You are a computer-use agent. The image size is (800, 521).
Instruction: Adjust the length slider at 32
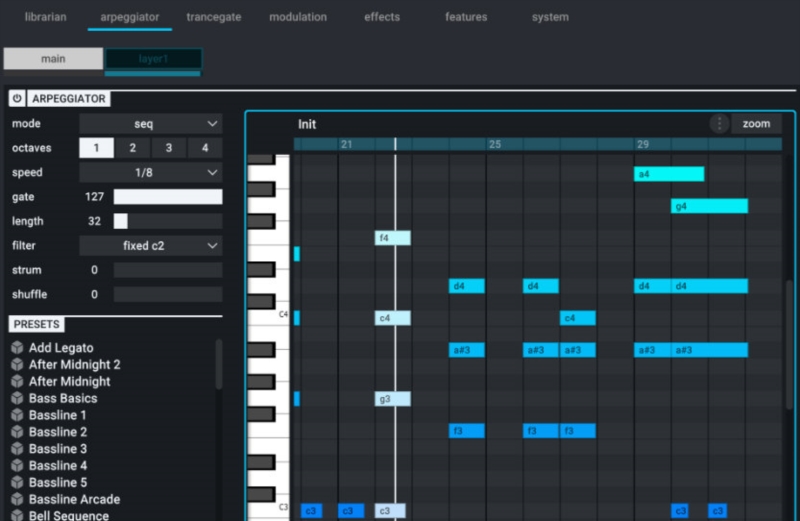pos(168,221)
